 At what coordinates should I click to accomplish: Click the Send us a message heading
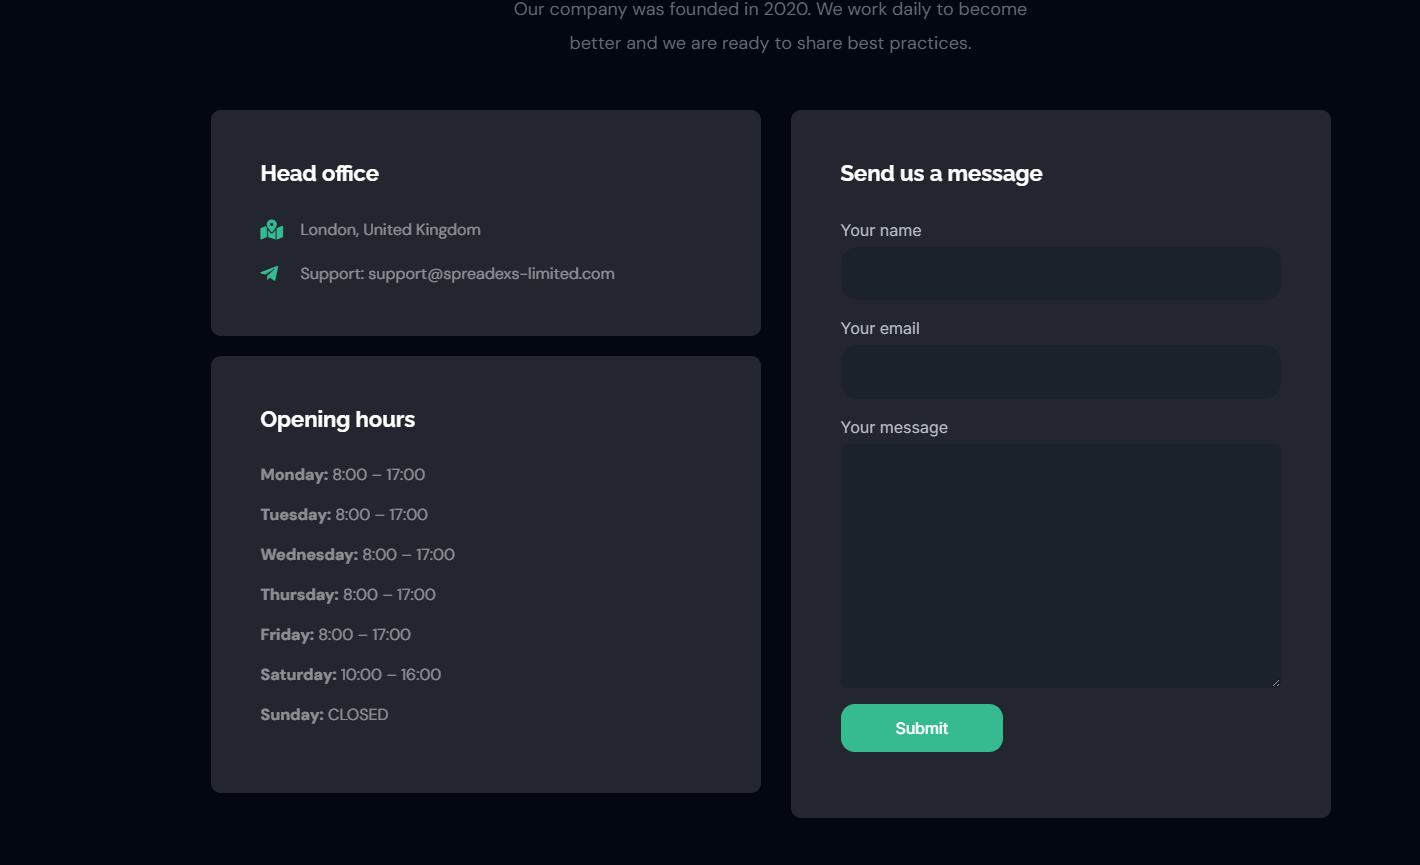[x=941, y=174]
